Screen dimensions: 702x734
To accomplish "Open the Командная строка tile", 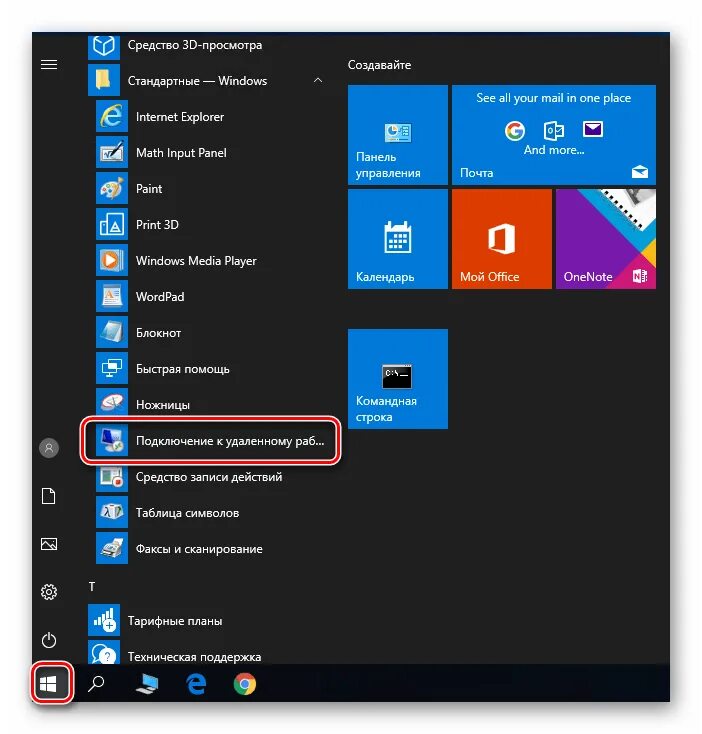I will [x=398, y=379].
